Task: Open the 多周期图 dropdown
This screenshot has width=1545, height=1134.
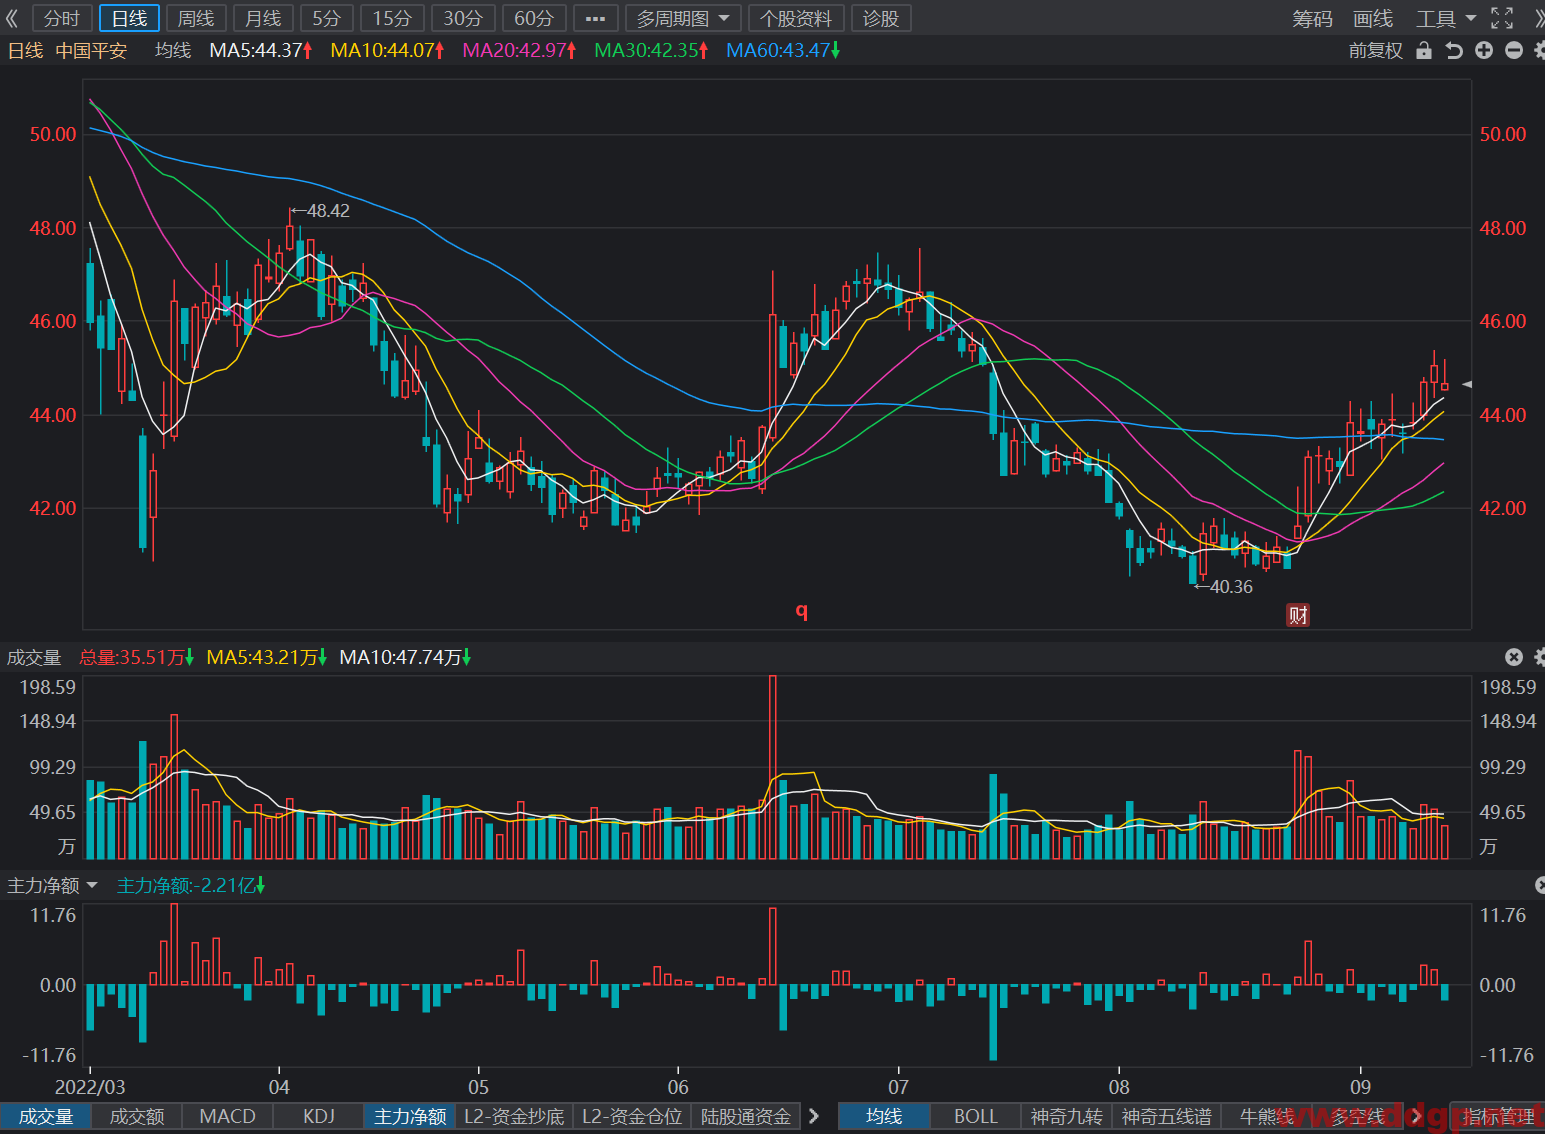Action: (x=683, y=18)
